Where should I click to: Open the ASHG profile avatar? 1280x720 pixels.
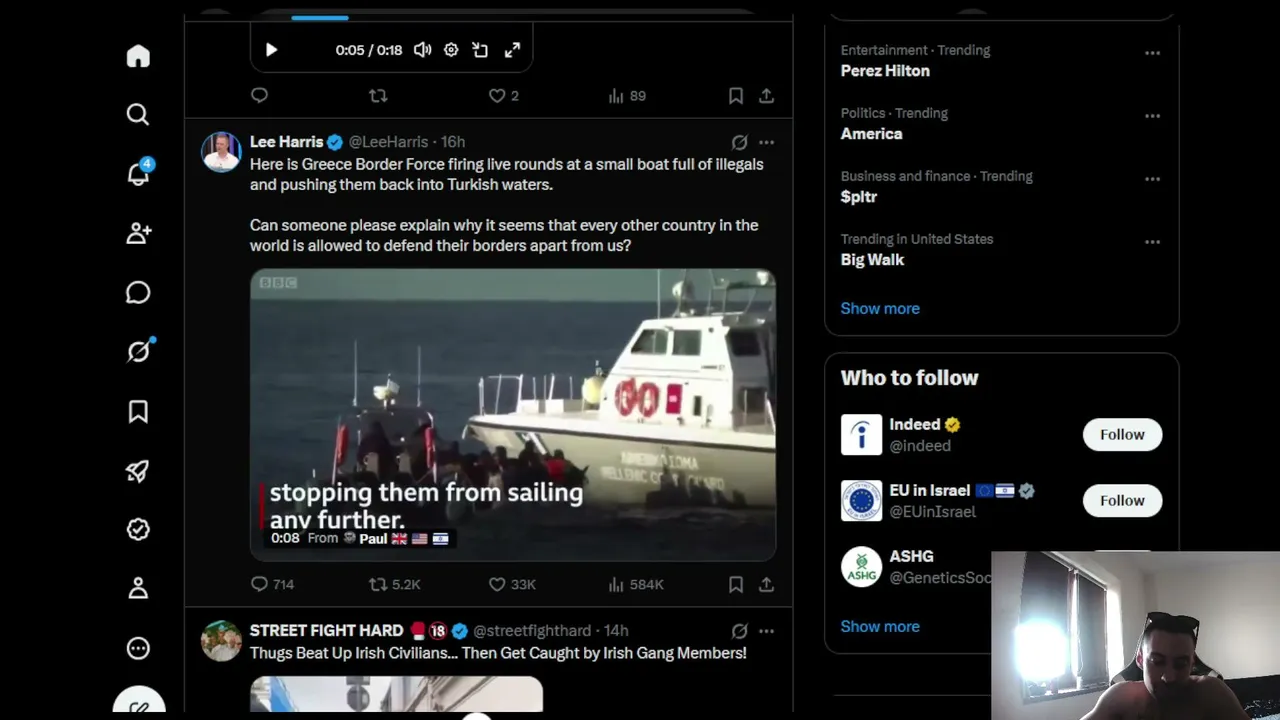coord(861,567)
